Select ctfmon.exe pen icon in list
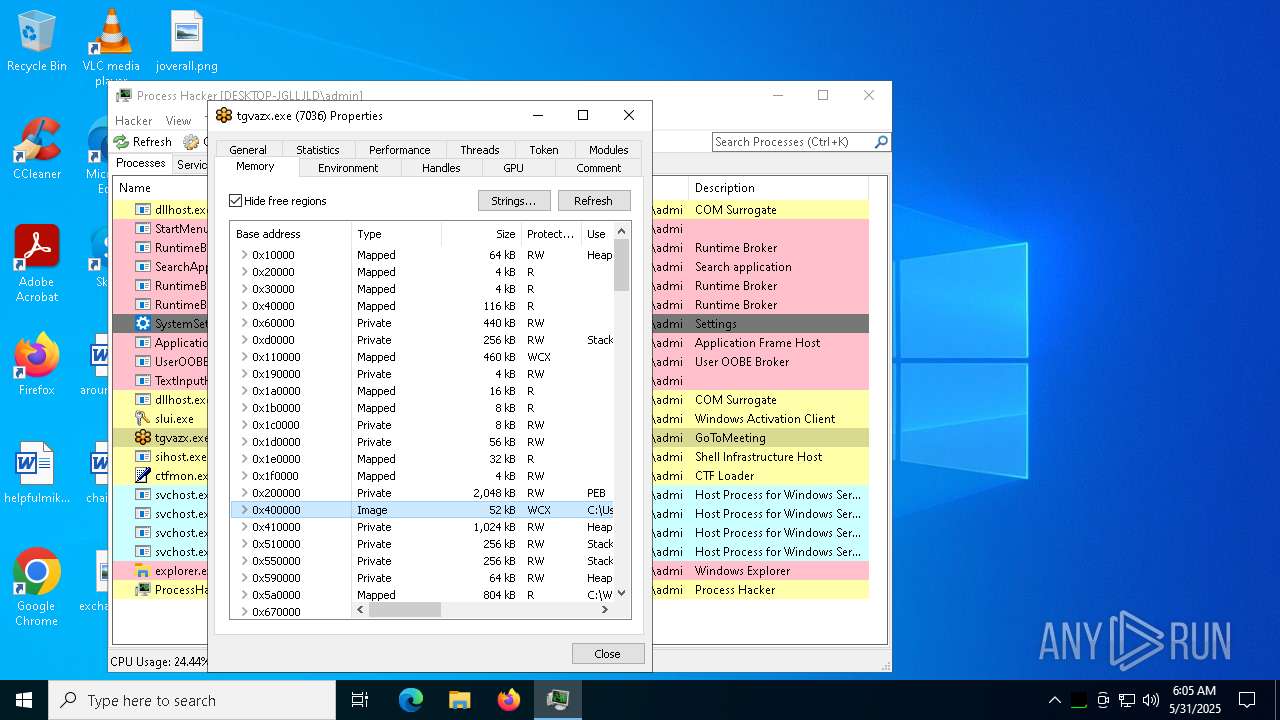Image resolution: width=1280 pixels, height=720 pixels. (x=143, y=476)
